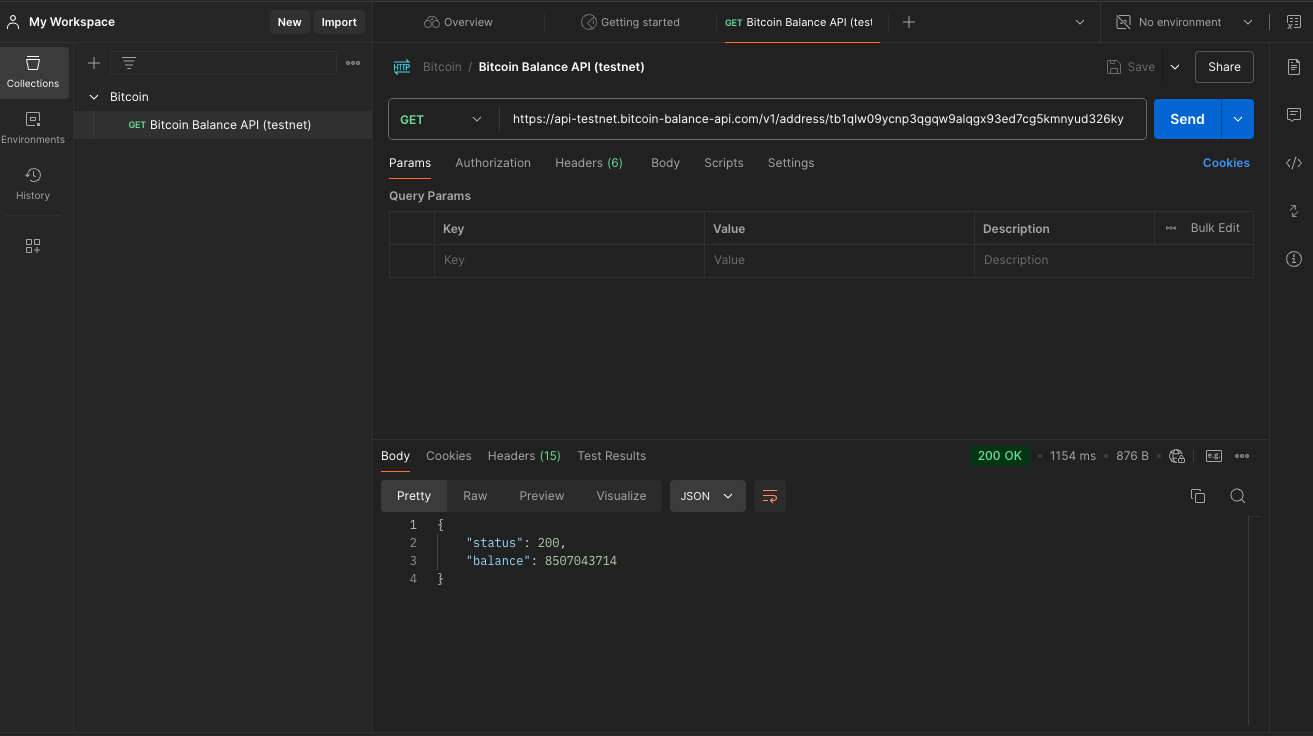Expand the JSON format dropdown
The width and height of the screenshot is (1313, 736).
(707, 496)
